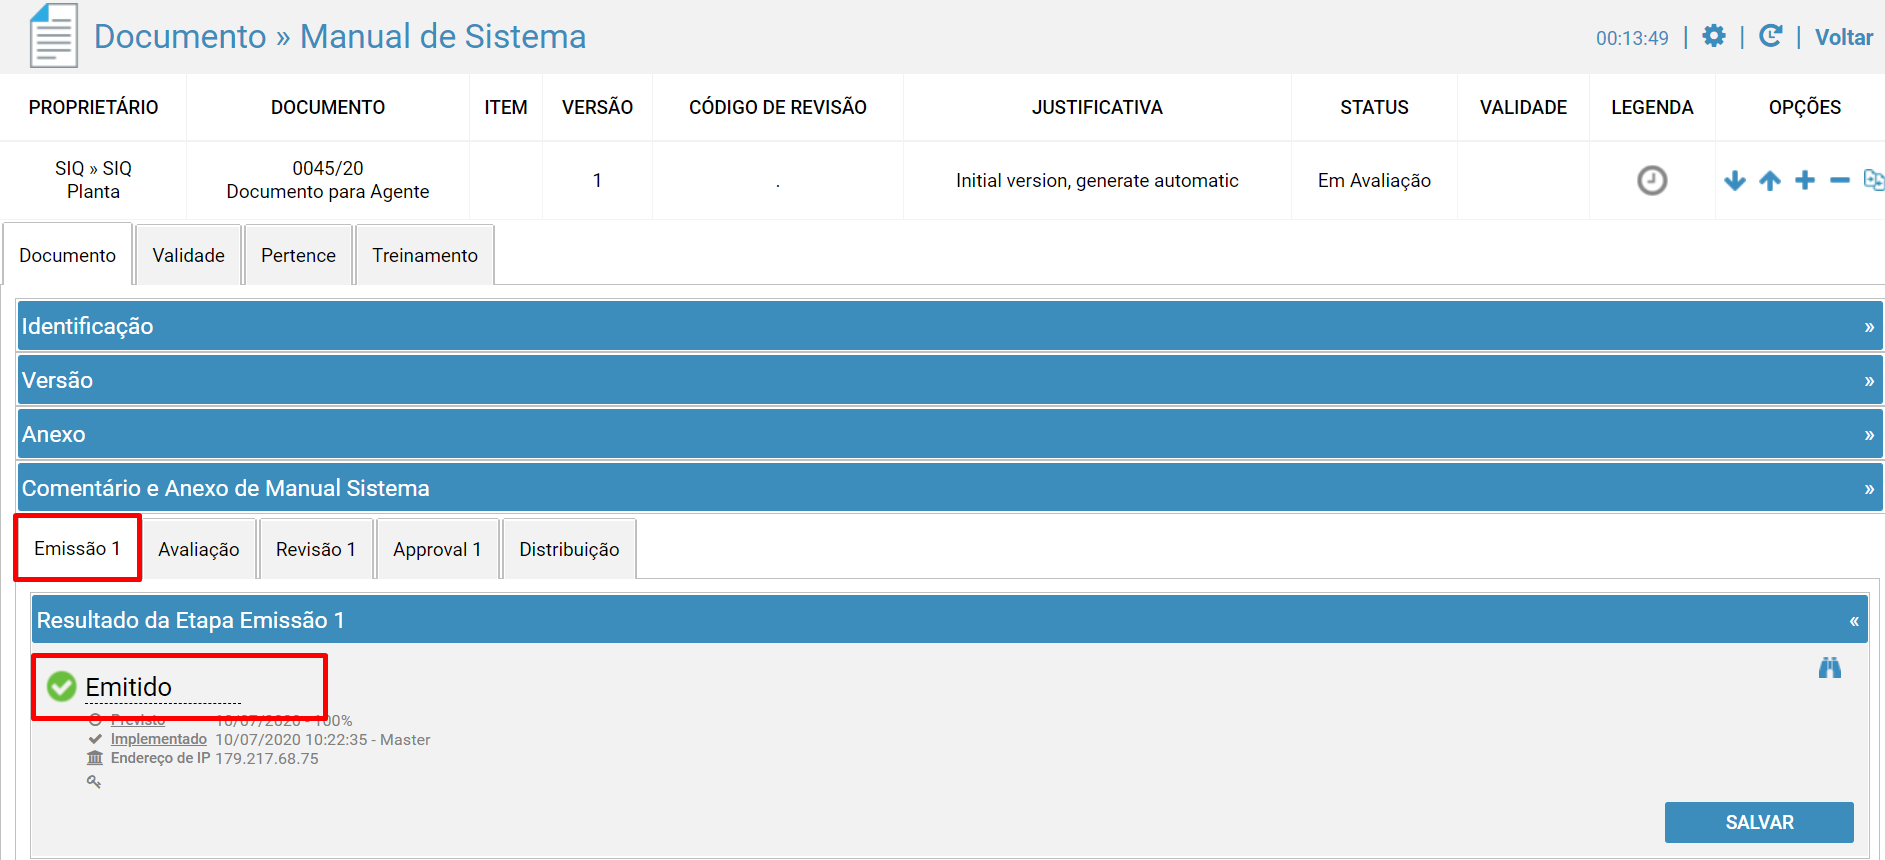Click the binoculars icon in result panel
The width and height of the screenshot is (1885, 860).
[x=1830, y=667]
